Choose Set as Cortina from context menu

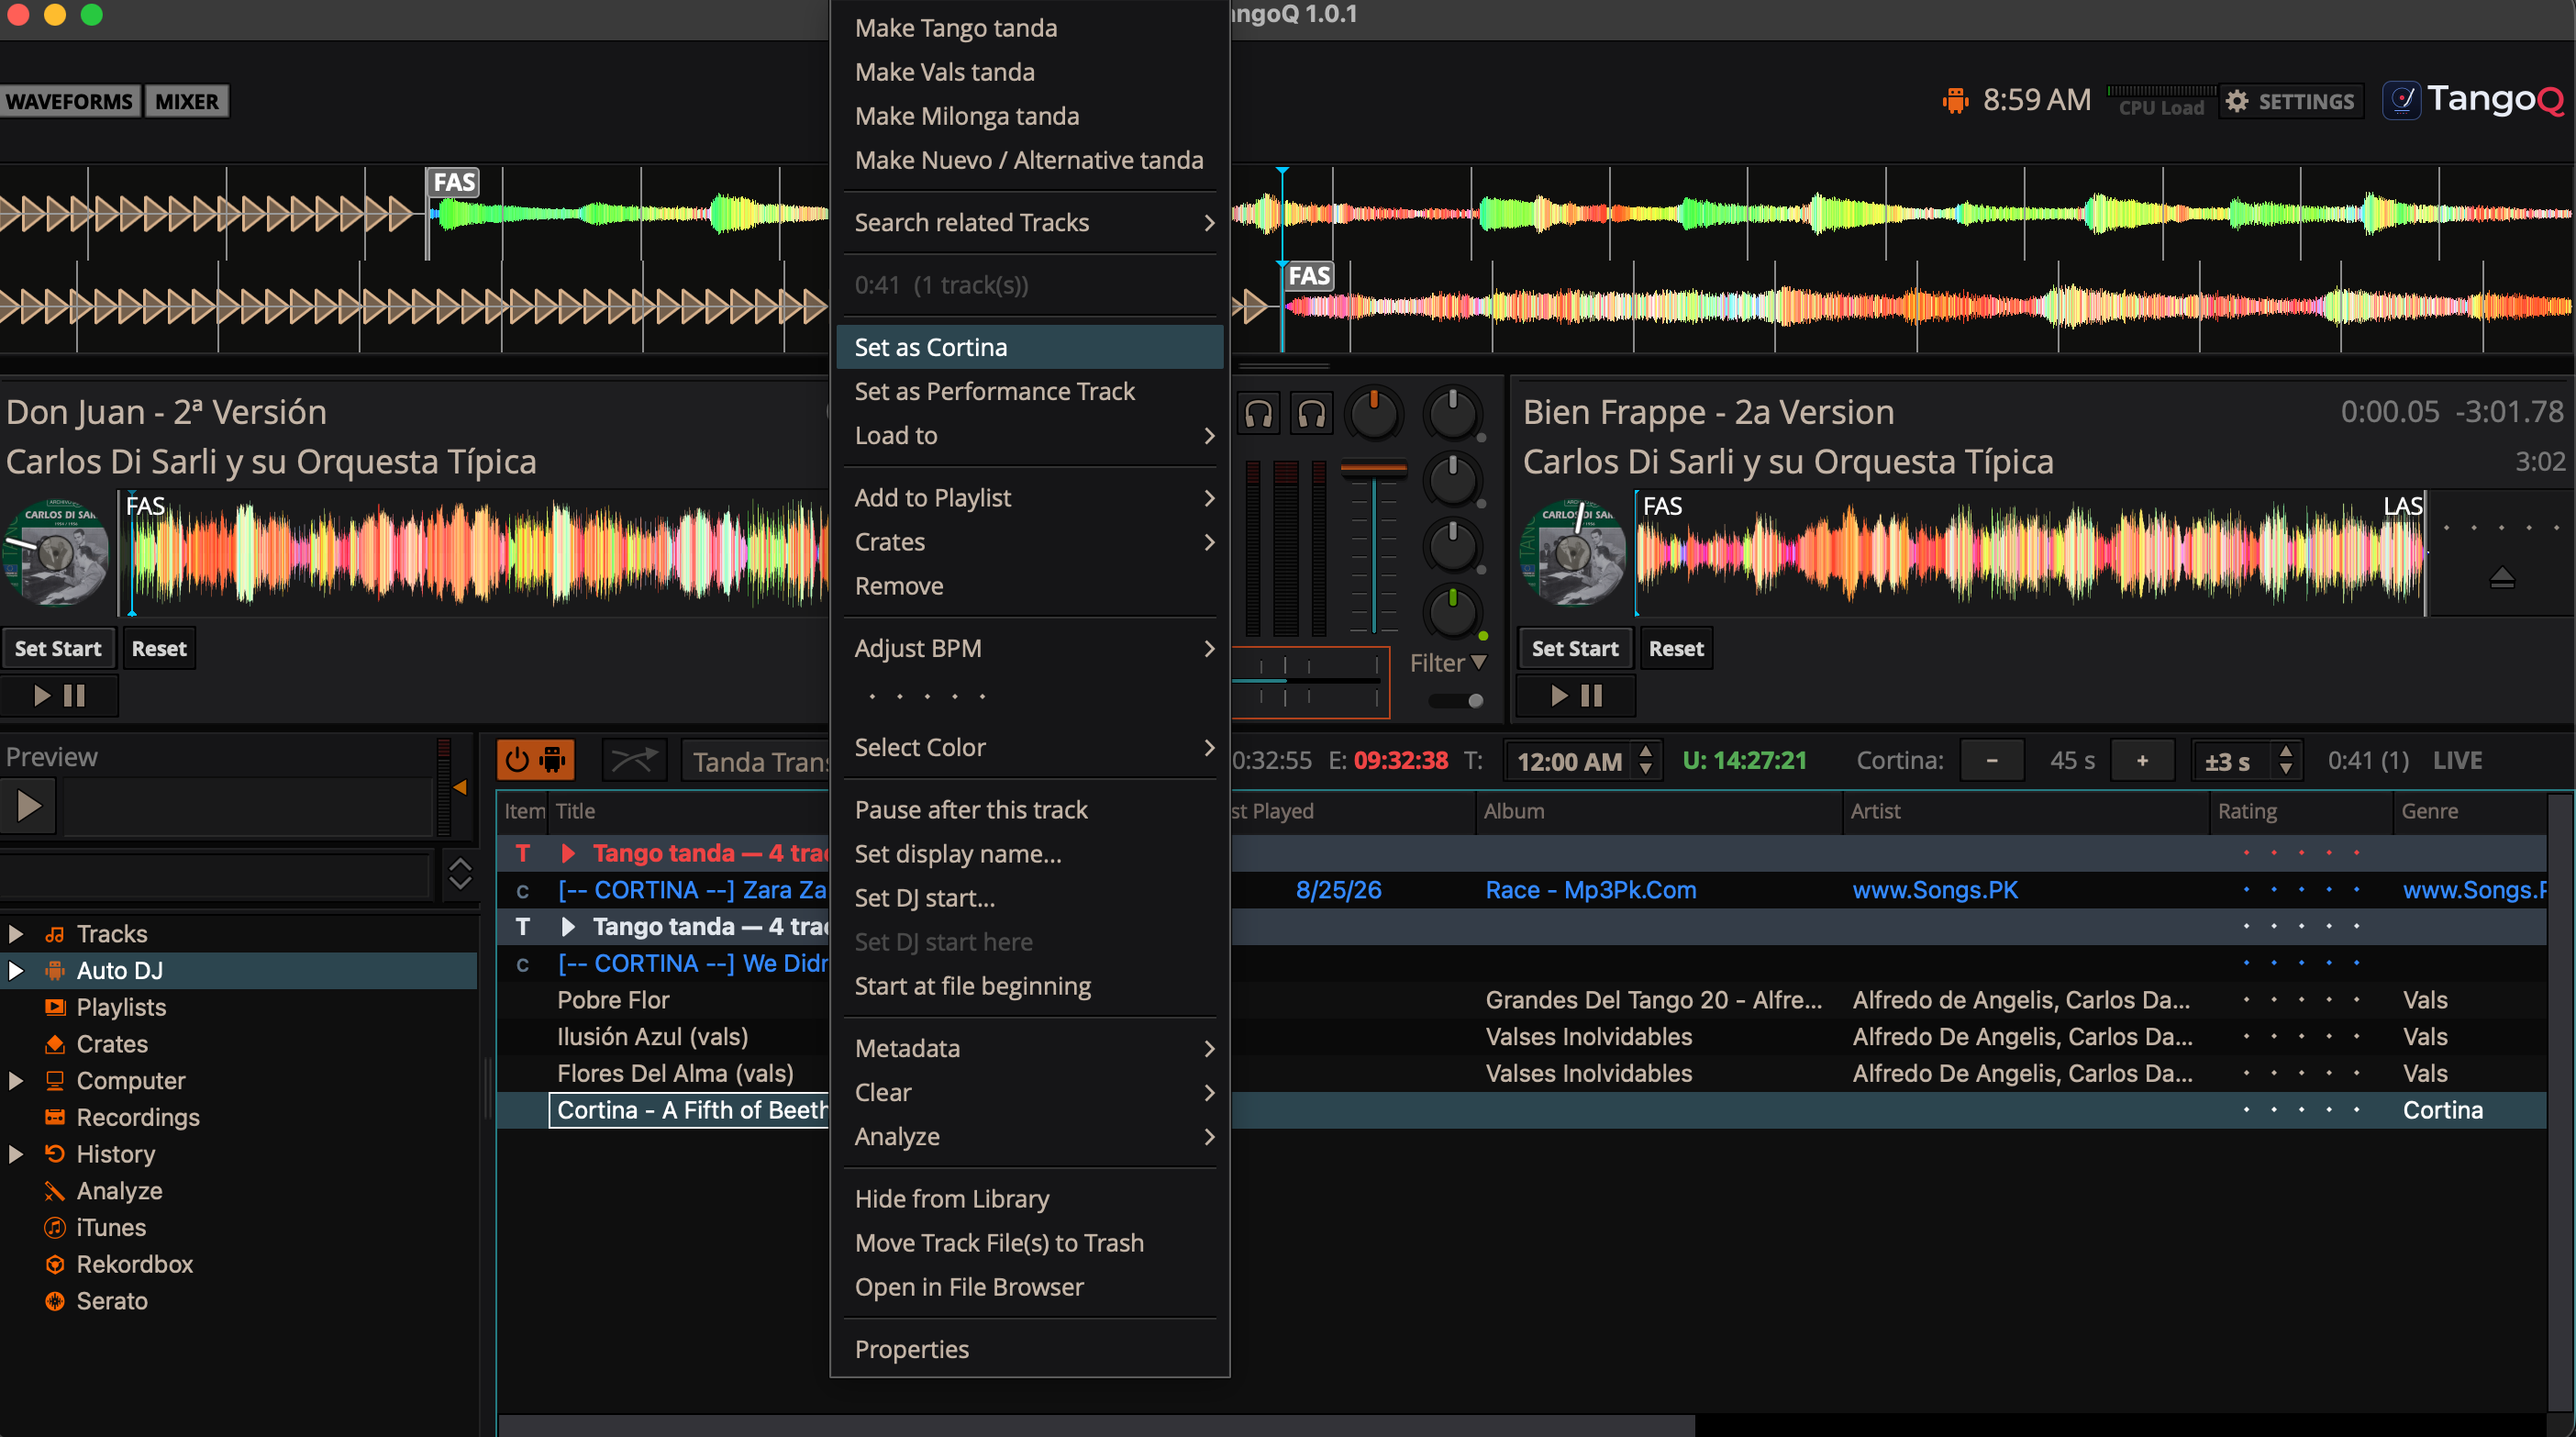[x=1030, y=347]
